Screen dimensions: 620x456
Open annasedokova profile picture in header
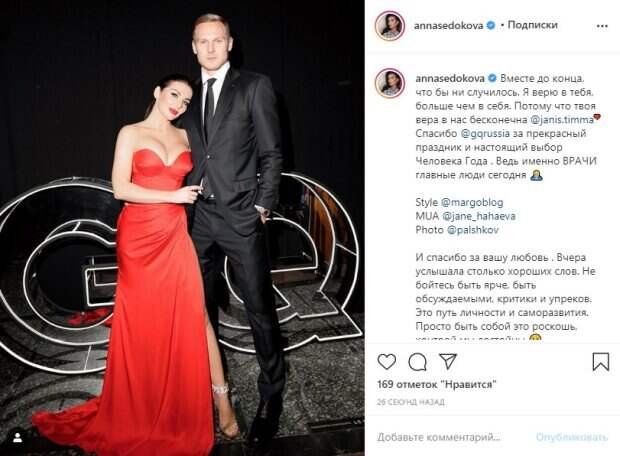(x=389, y=26)
